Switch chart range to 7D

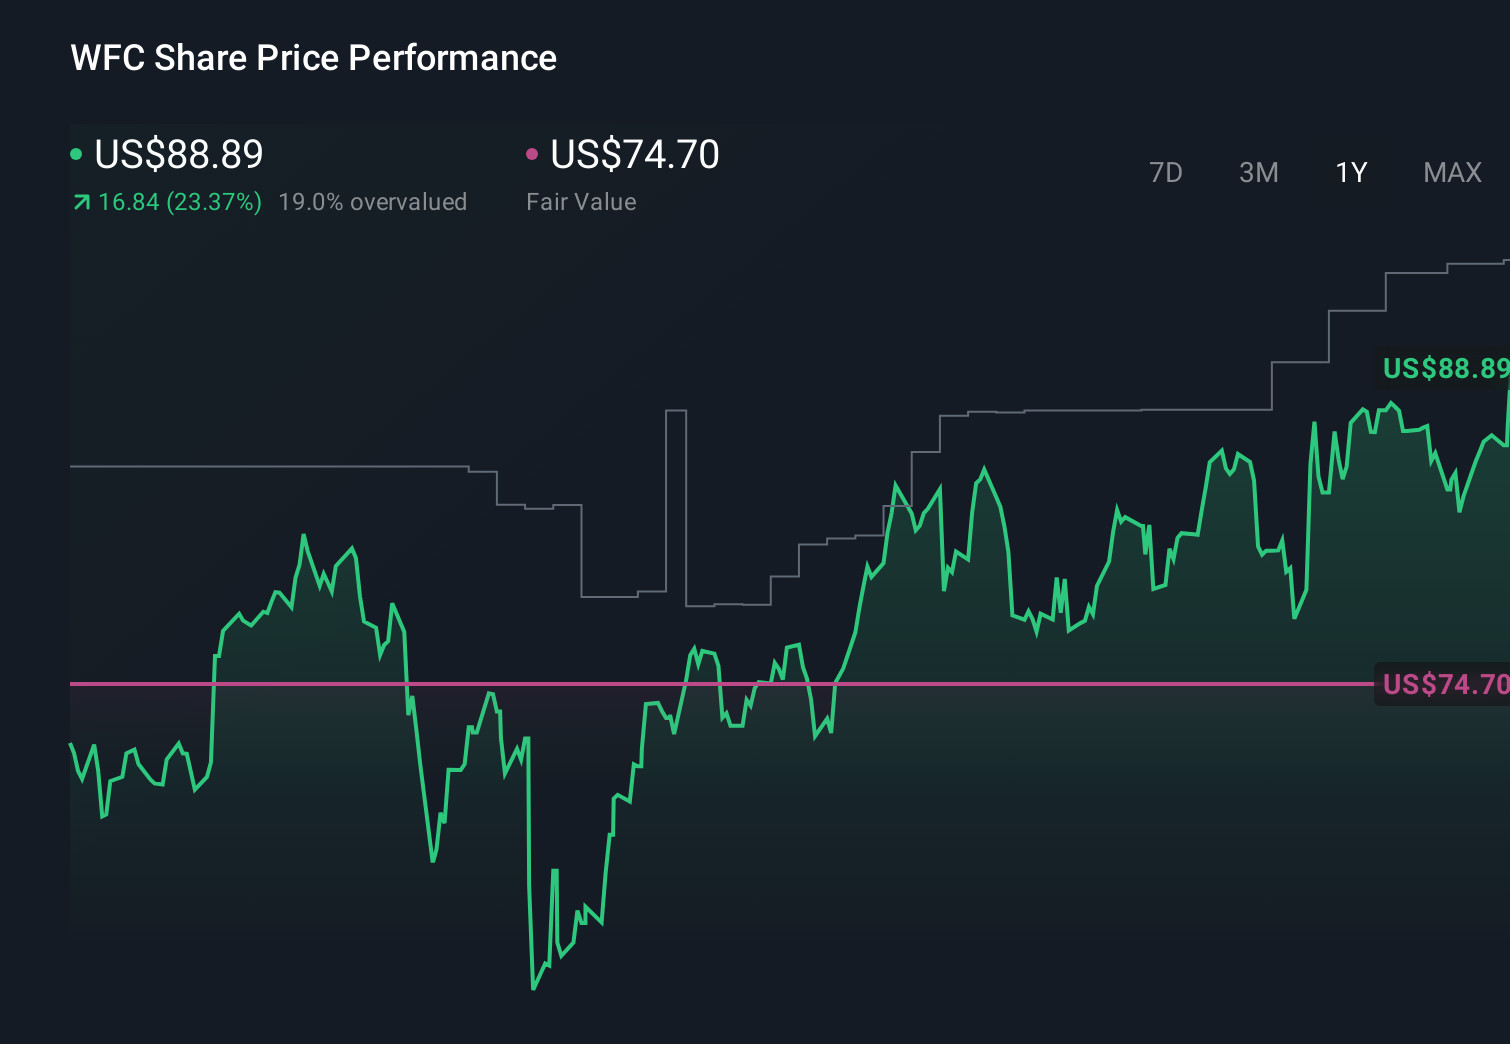pyautogui.click(x=1165, y=173)
